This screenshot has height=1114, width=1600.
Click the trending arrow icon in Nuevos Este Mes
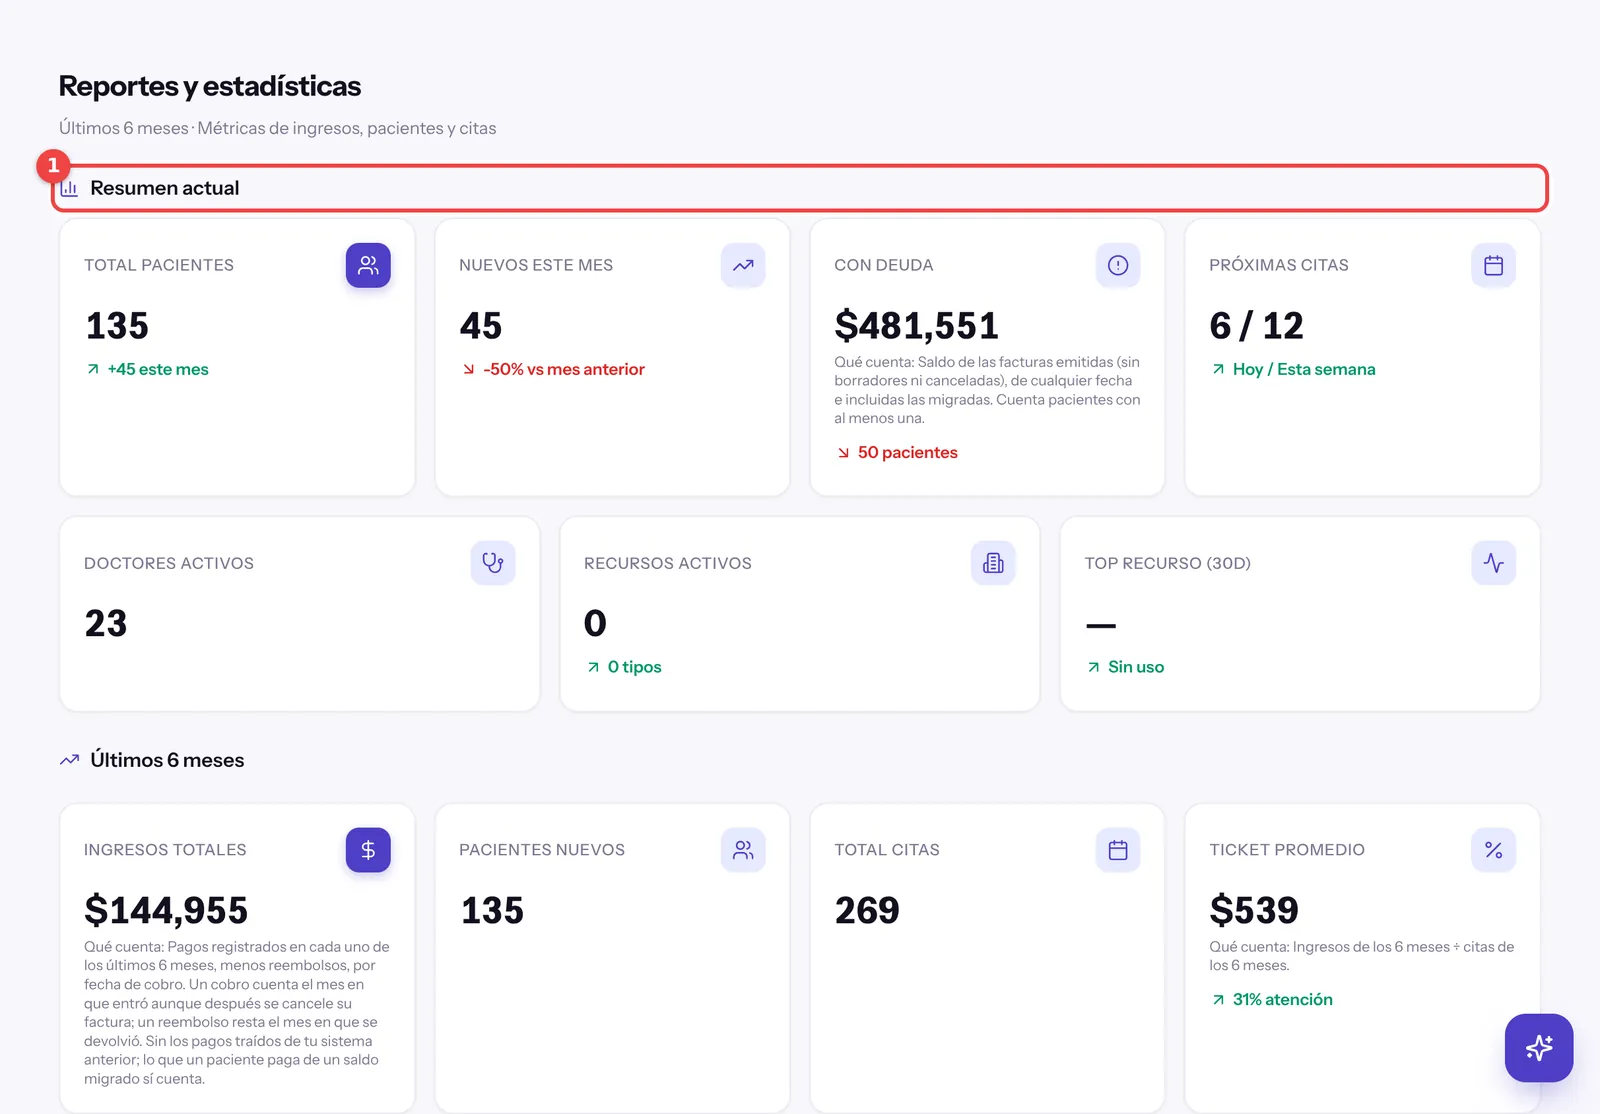(743, 265)
